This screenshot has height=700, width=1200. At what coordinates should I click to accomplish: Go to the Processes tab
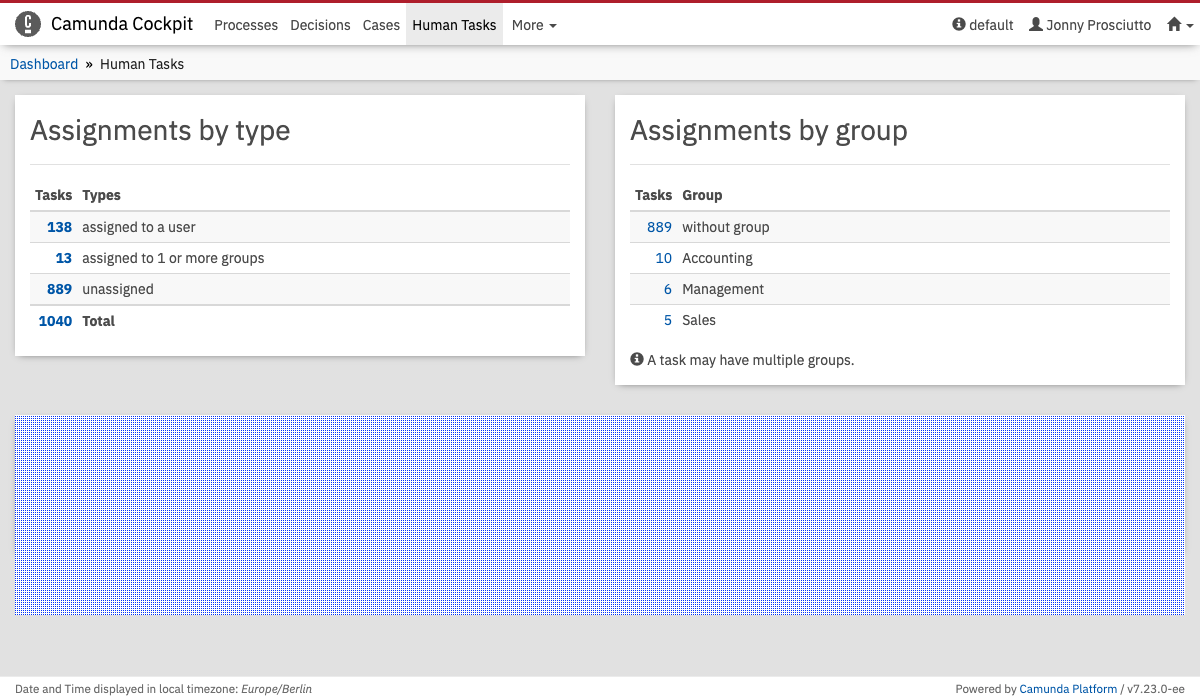point(246,25)
